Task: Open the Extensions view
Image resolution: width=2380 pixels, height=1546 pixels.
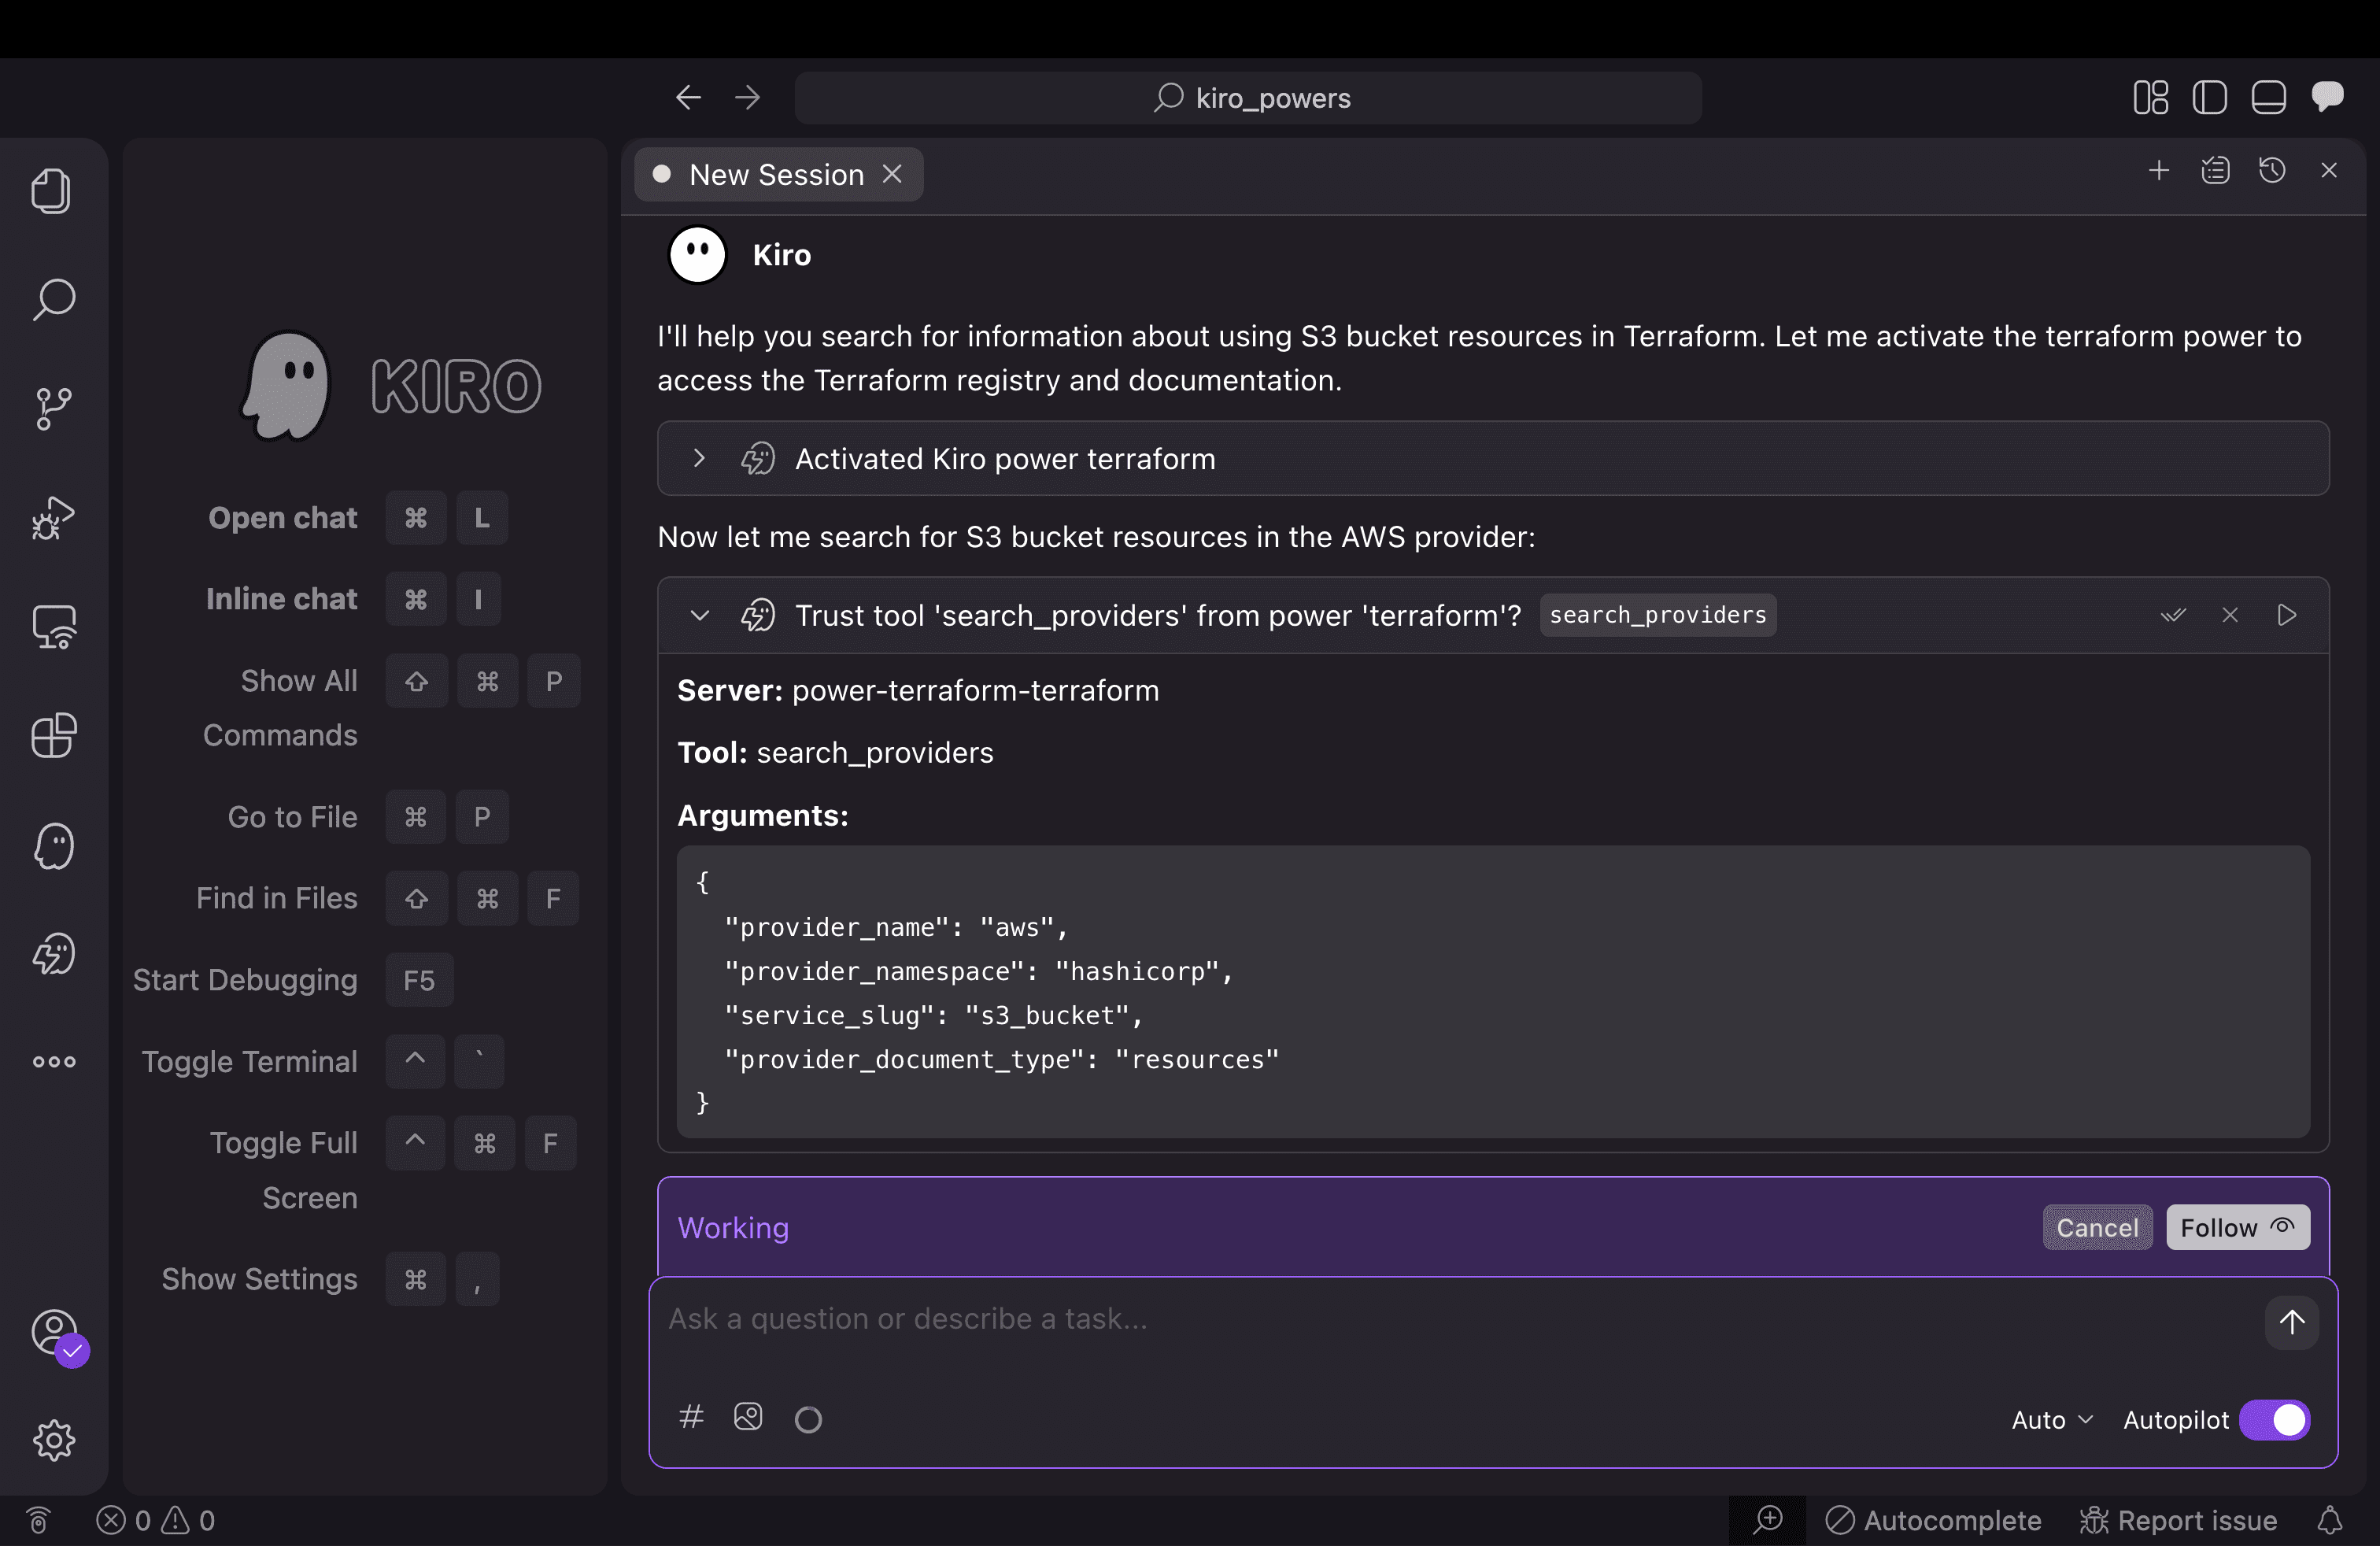Action: click(52, 736)
